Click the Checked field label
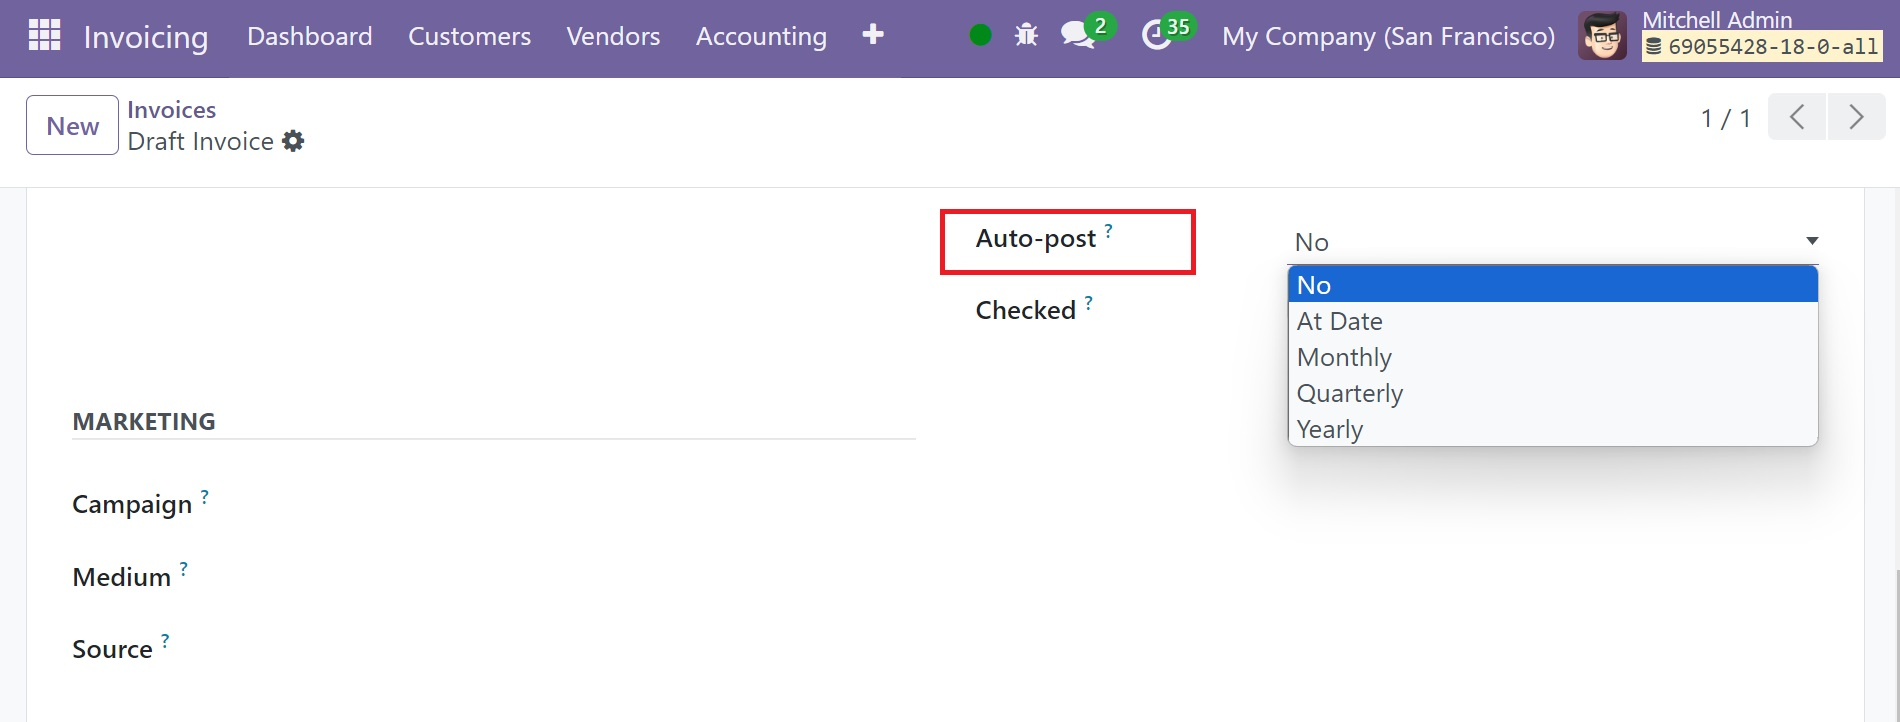Screen dimensions: 1900x722 (x=1026, y=311)
